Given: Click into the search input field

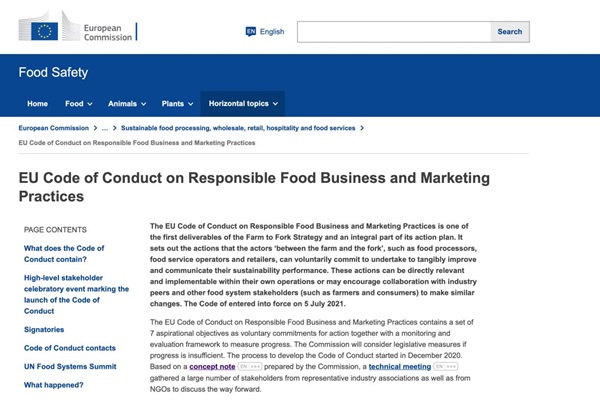Looking at the screenshot, I should point(394,32).
